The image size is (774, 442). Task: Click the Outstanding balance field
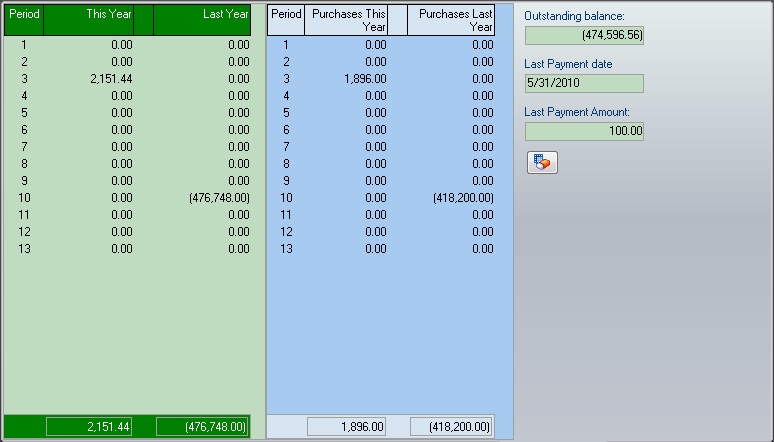coord(584,35)
